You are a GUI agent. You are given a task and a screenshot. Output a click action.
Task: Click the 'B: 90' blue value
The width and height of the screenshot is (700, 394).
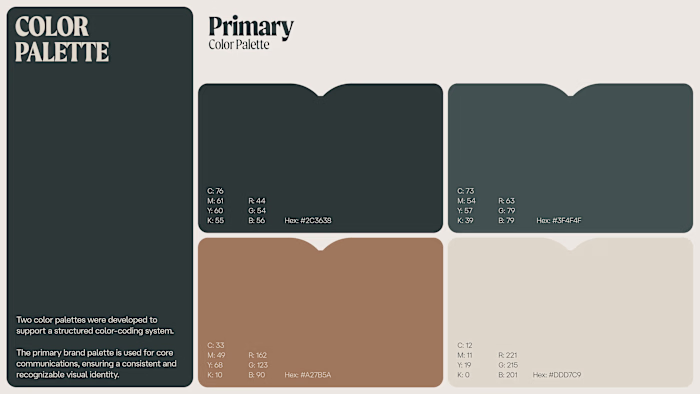(257, 375)
